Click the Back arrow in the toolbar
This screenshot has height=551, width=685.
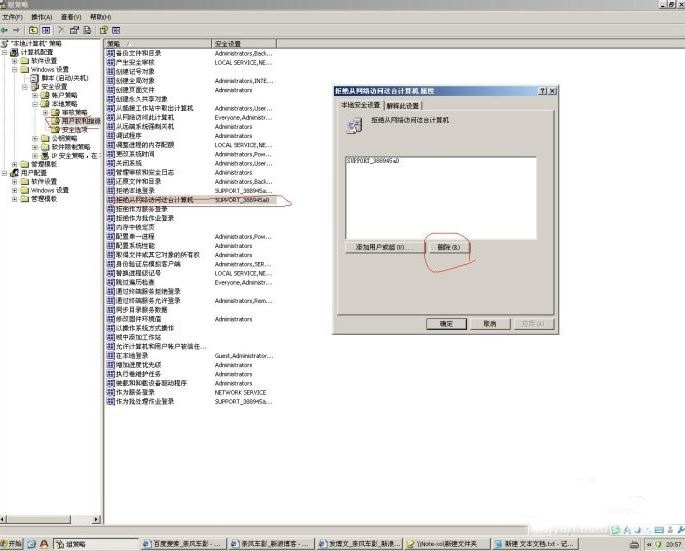5,30
